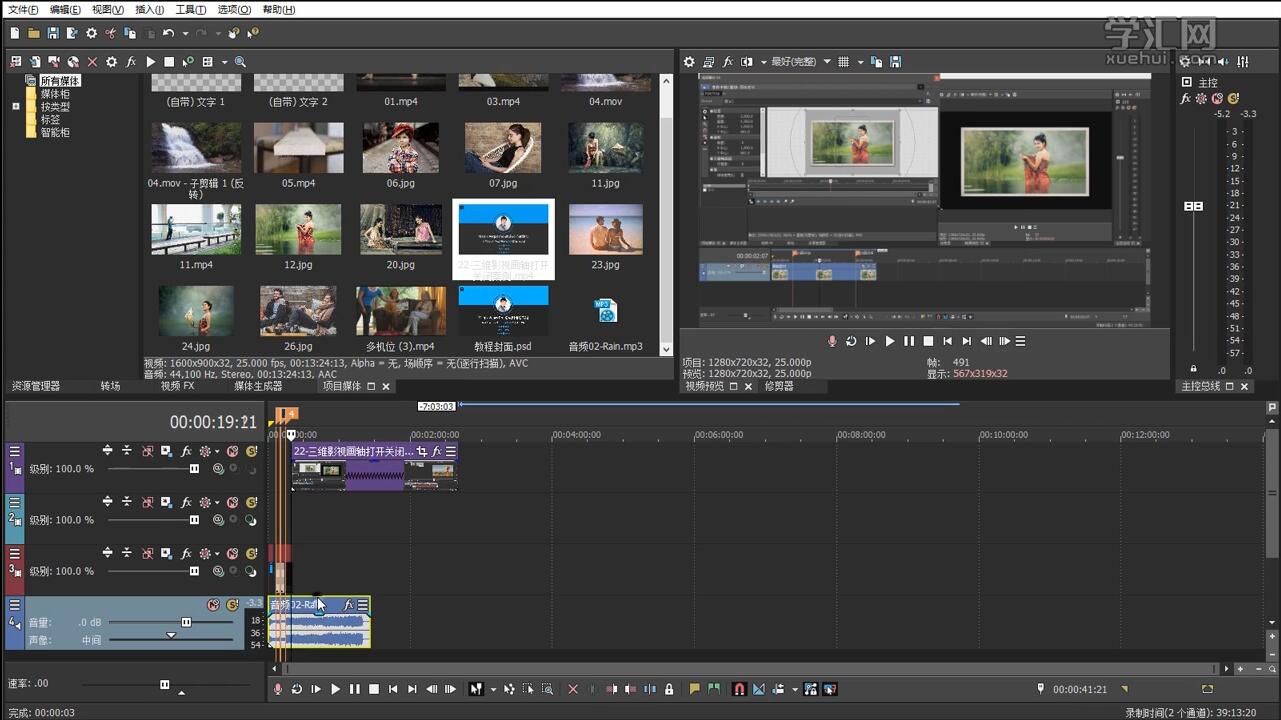Switch to the 转场 tab
Screen dimensions: 1281x720
[110, 386]
